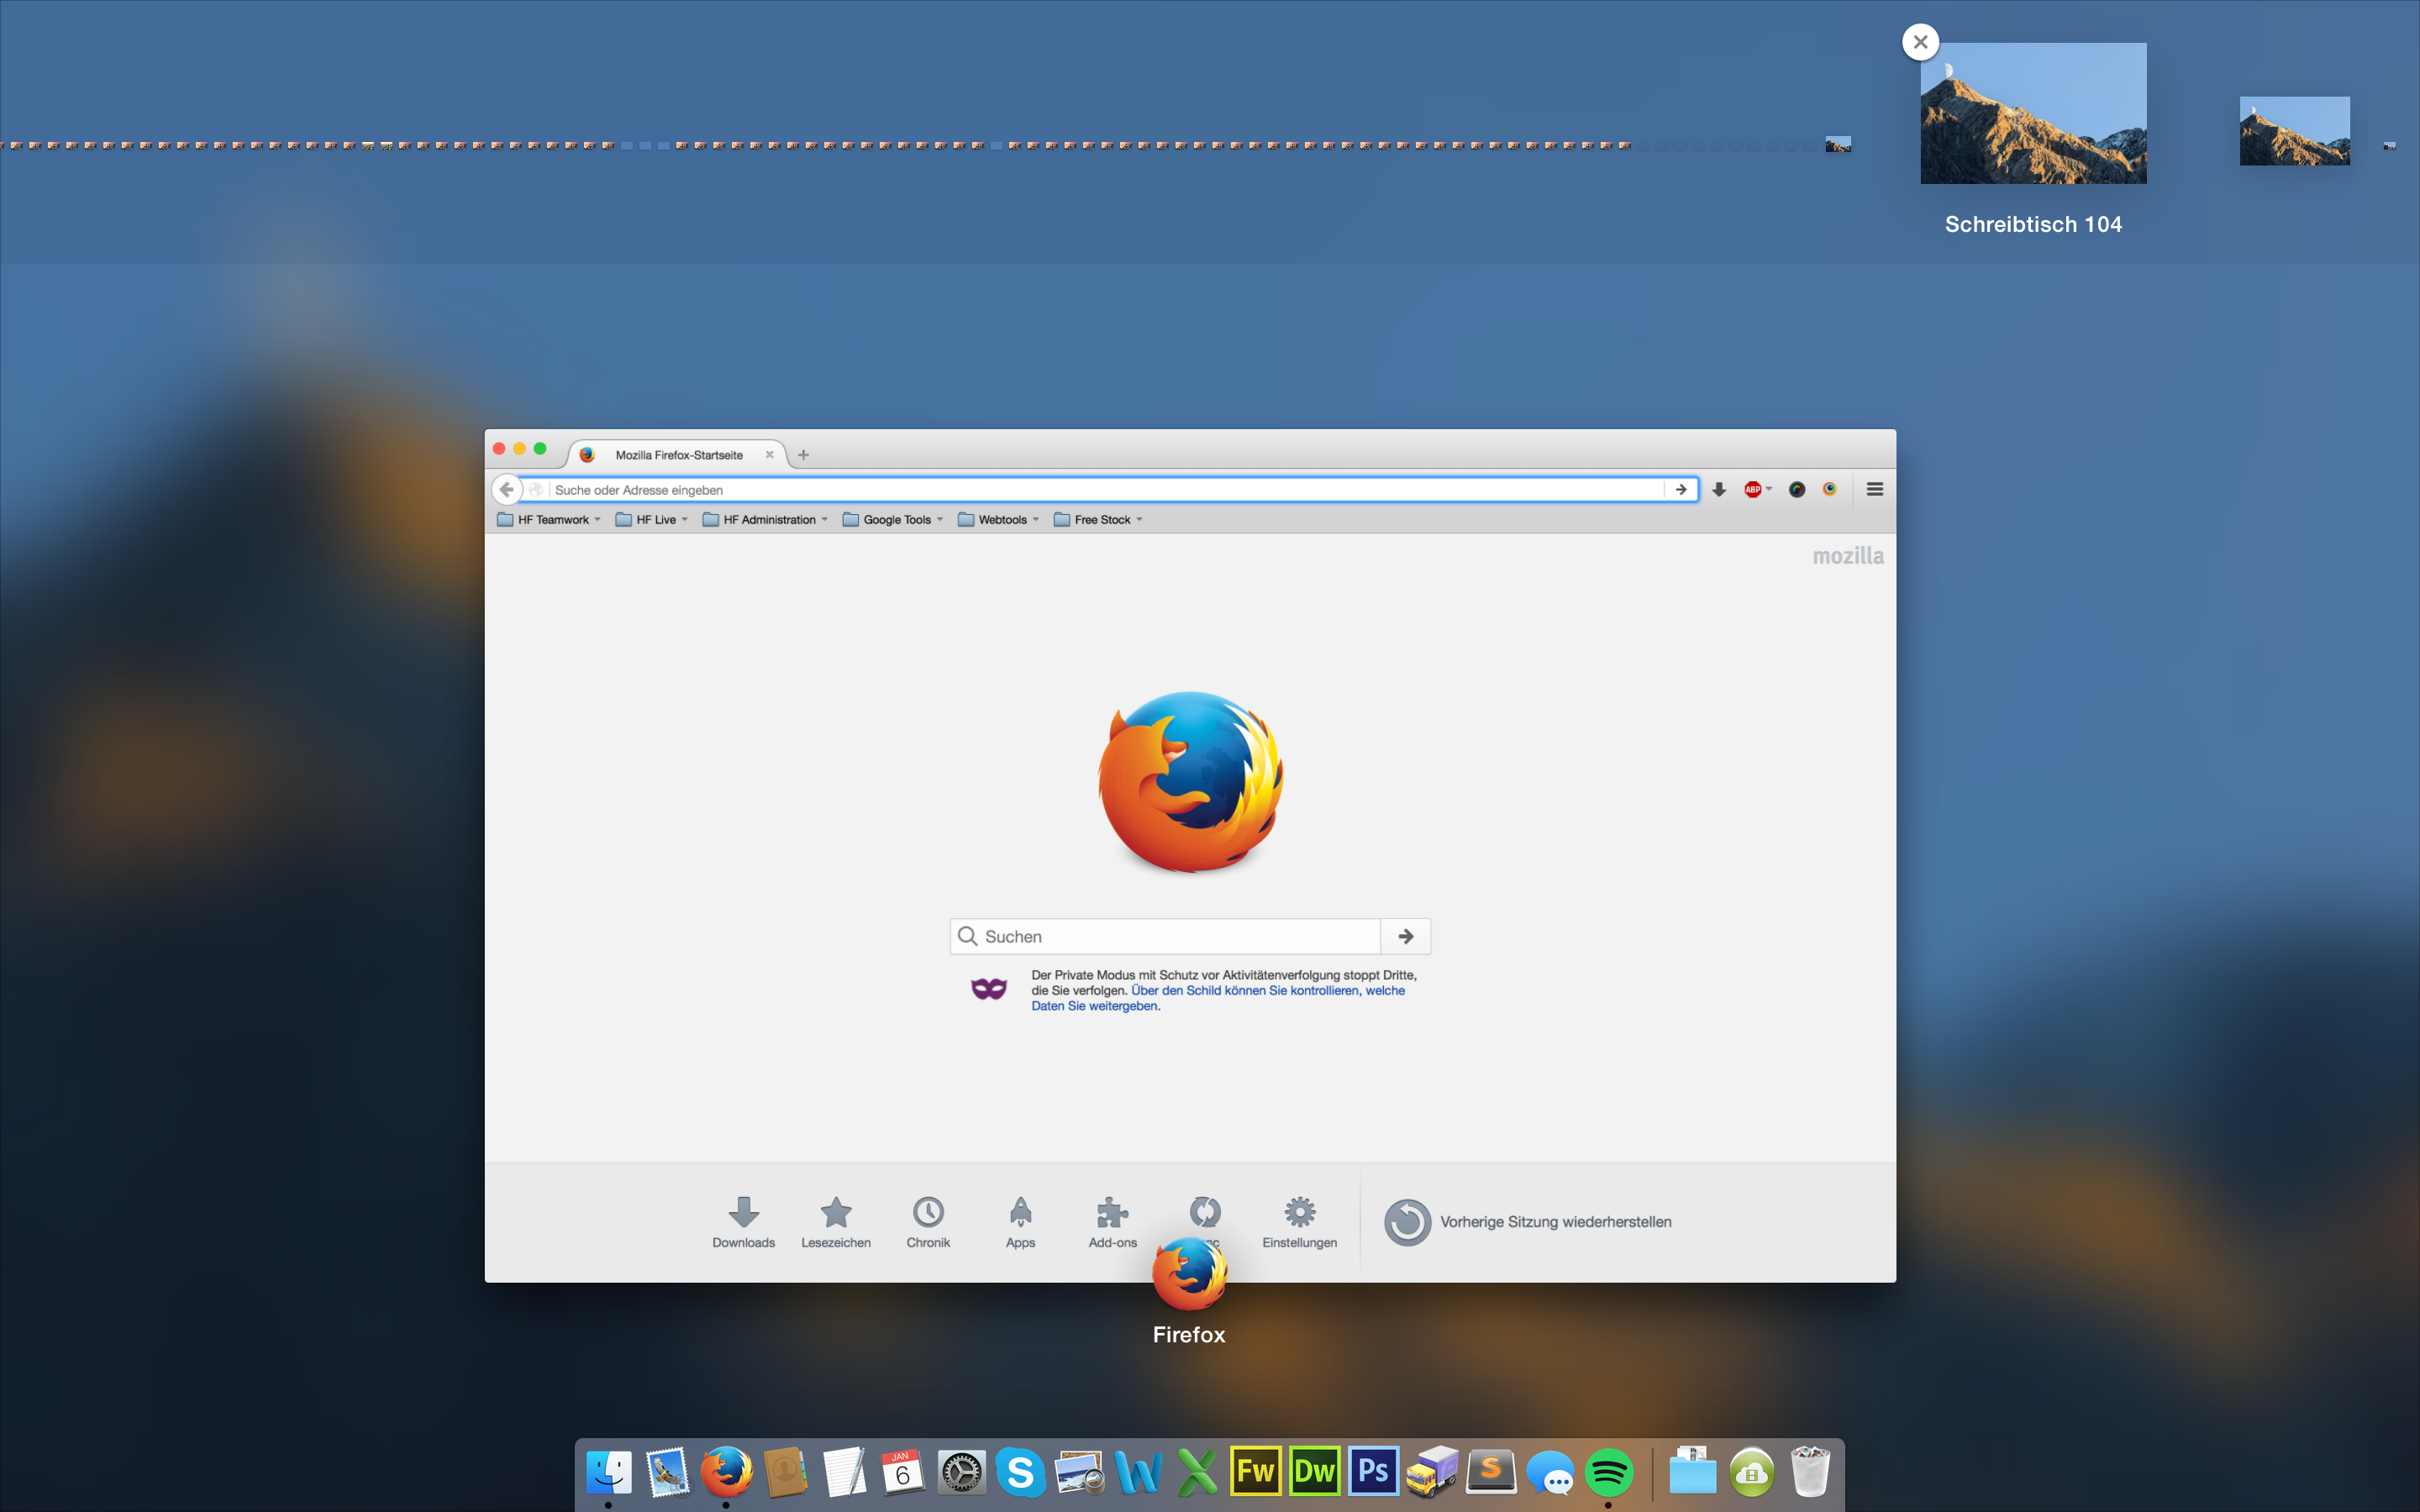Click the search submit arrow beside Suchen
Screen dimensions: 2420x1512
[1406, 936]
